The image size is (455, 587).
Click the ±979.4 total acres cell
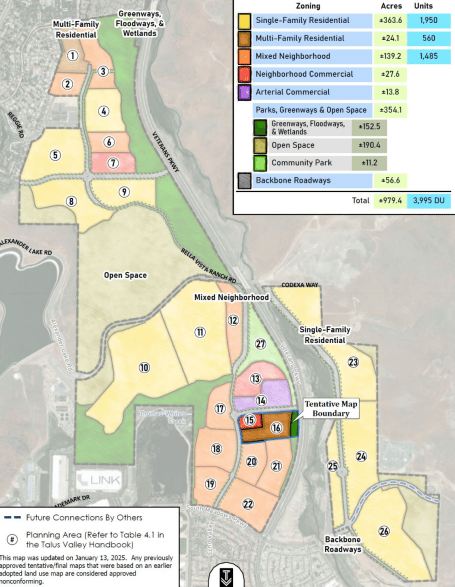click(x=390, y=201)
